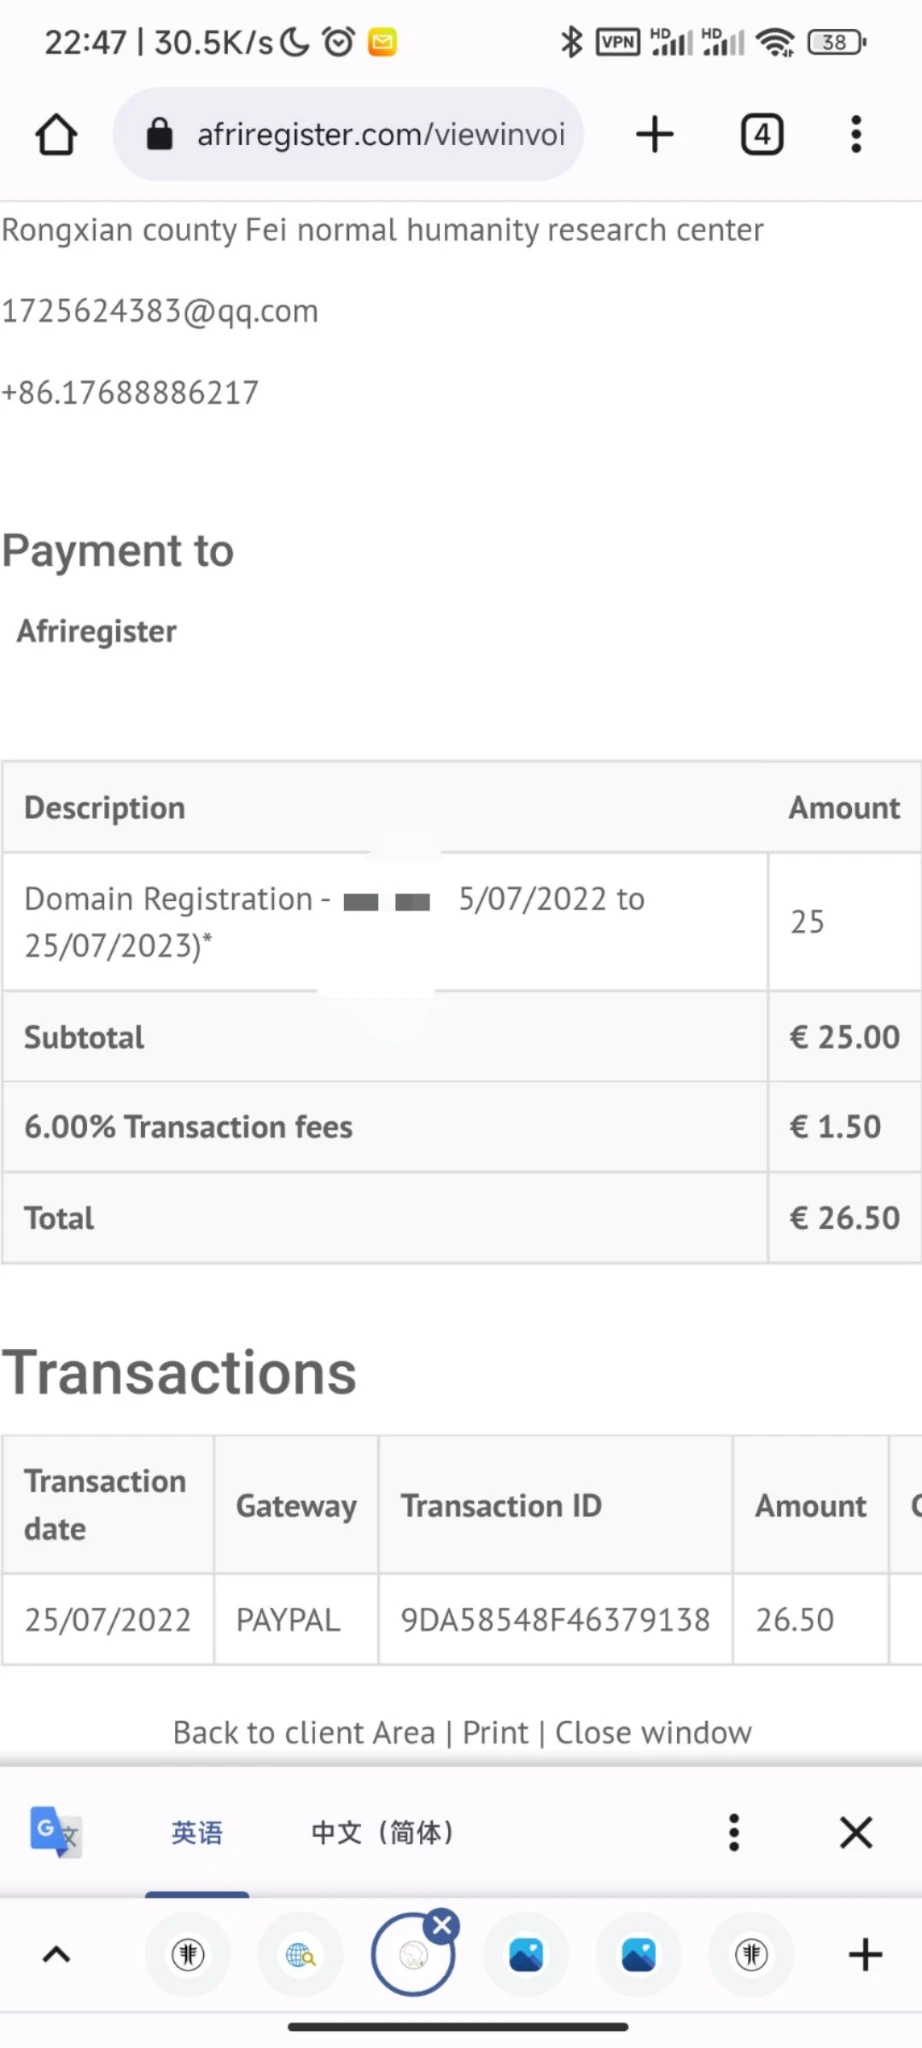Switch to the first tab in the group strip
922x2048 pixels.
point(188,1954)
